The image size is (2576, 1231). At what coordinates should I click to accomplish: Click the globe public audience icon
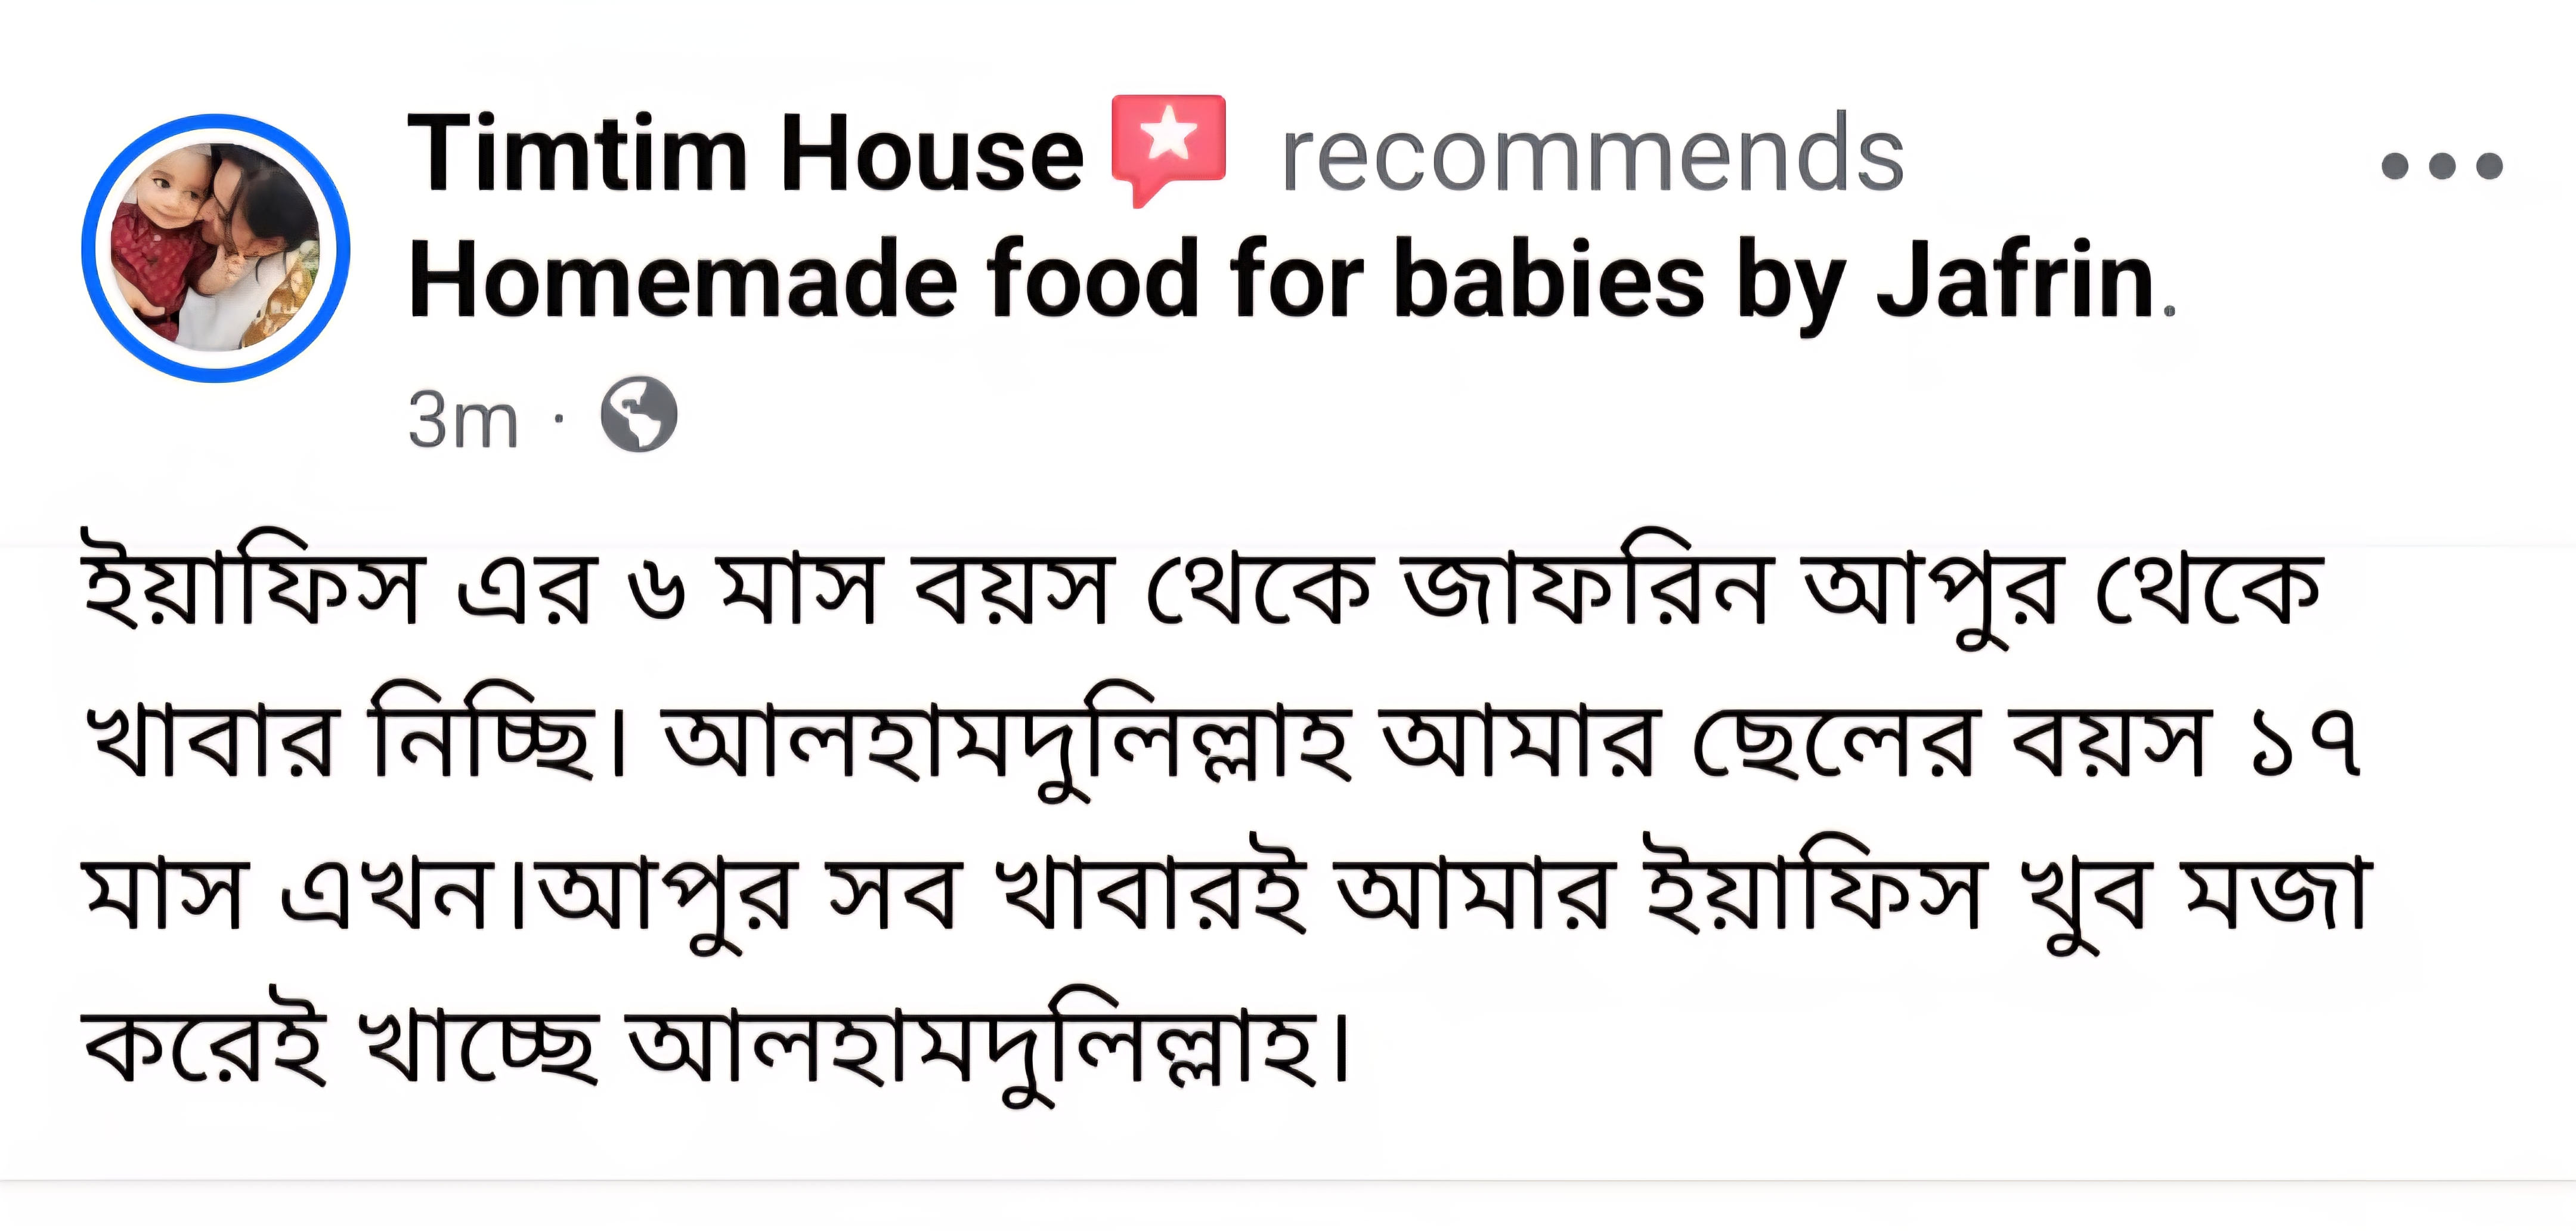638,414
